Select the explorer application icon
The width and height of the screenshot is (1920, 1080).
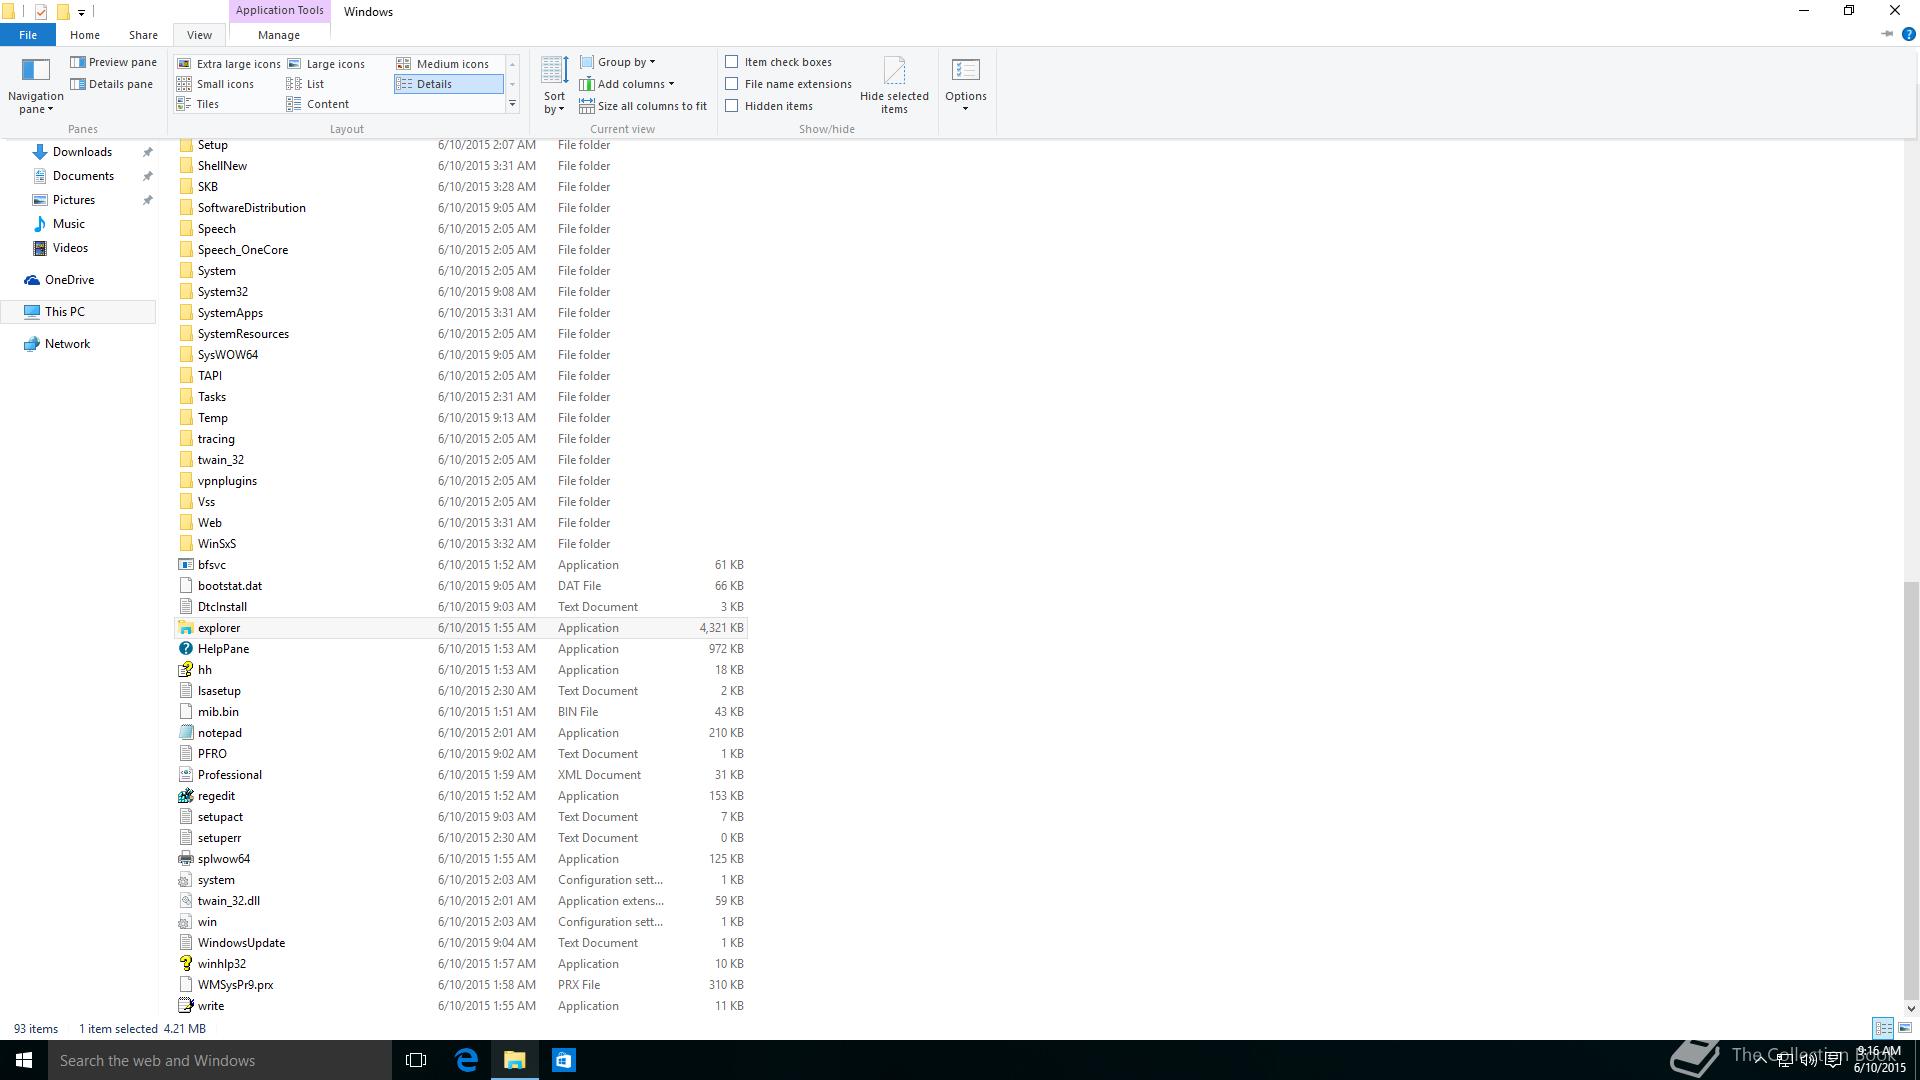click(185, 628)
